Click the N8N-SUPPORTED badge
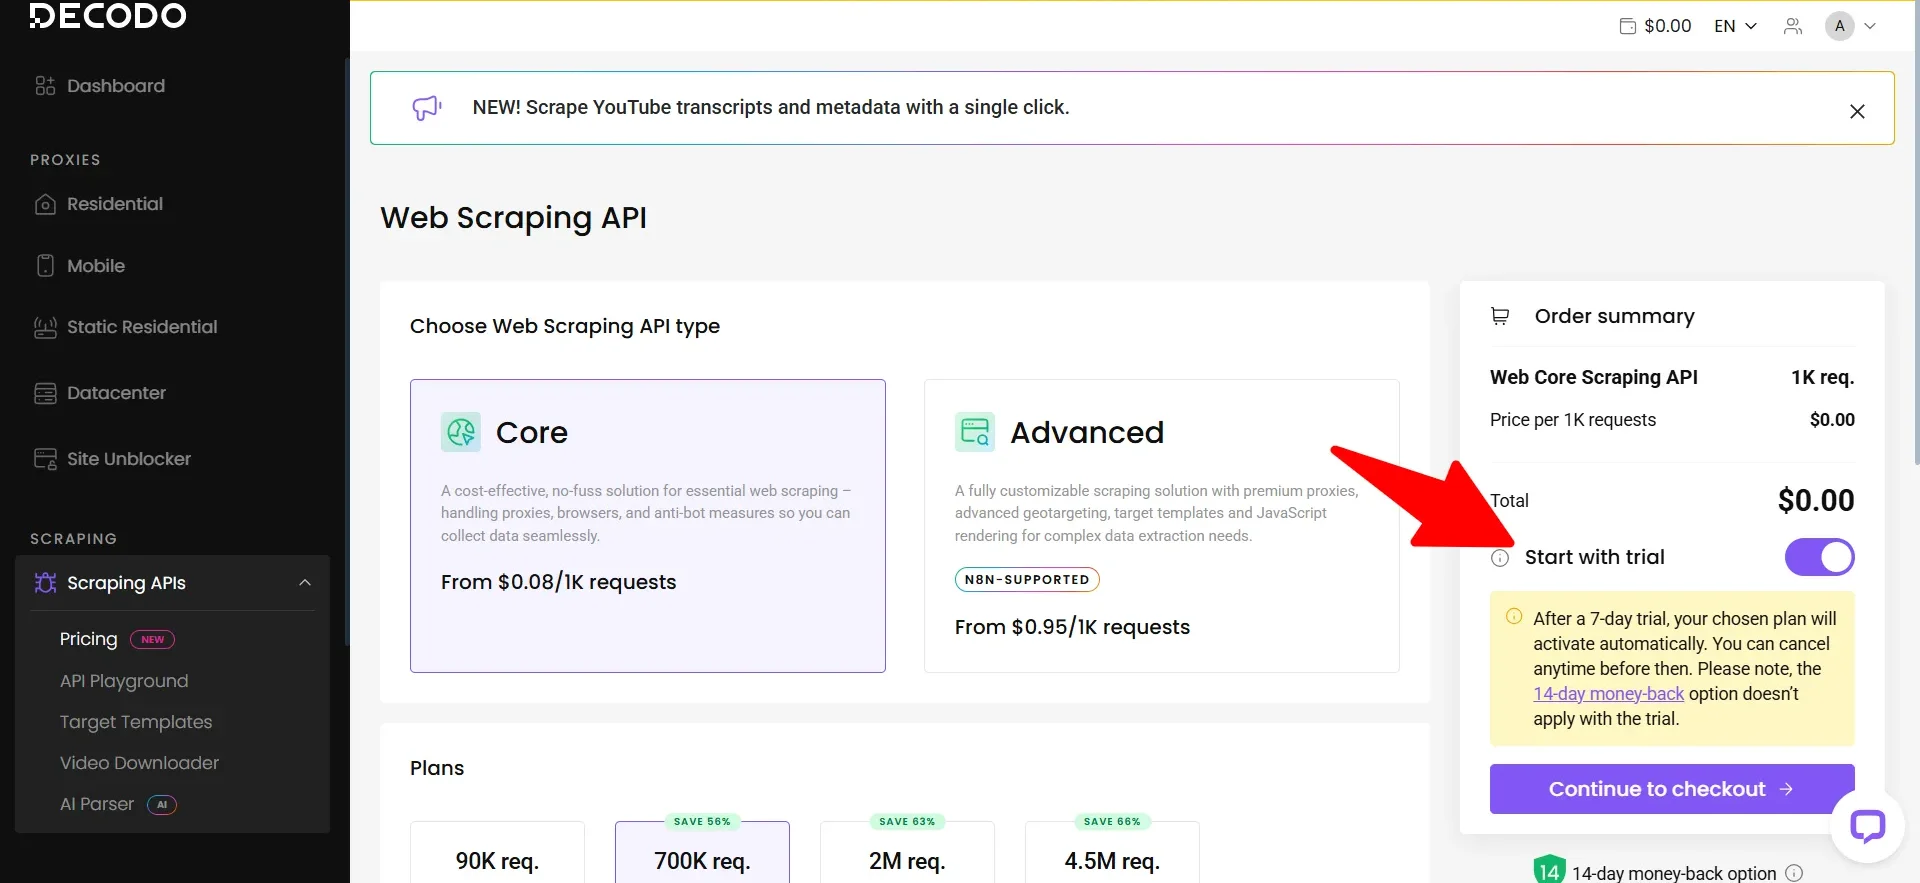1920x883 pixels. [x=1027, y=580]
